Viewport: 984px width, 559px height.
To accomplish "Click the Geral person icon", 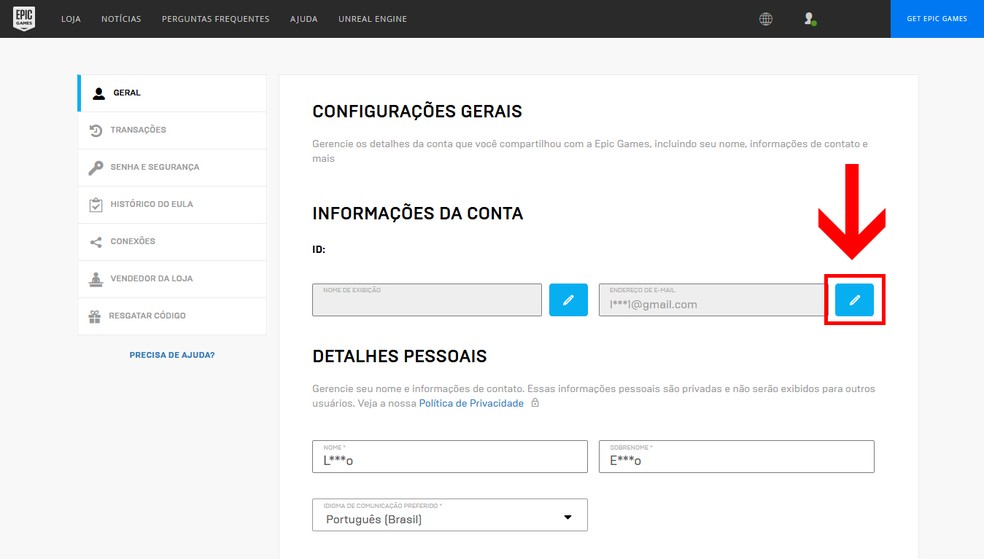I will coord(99,93).
